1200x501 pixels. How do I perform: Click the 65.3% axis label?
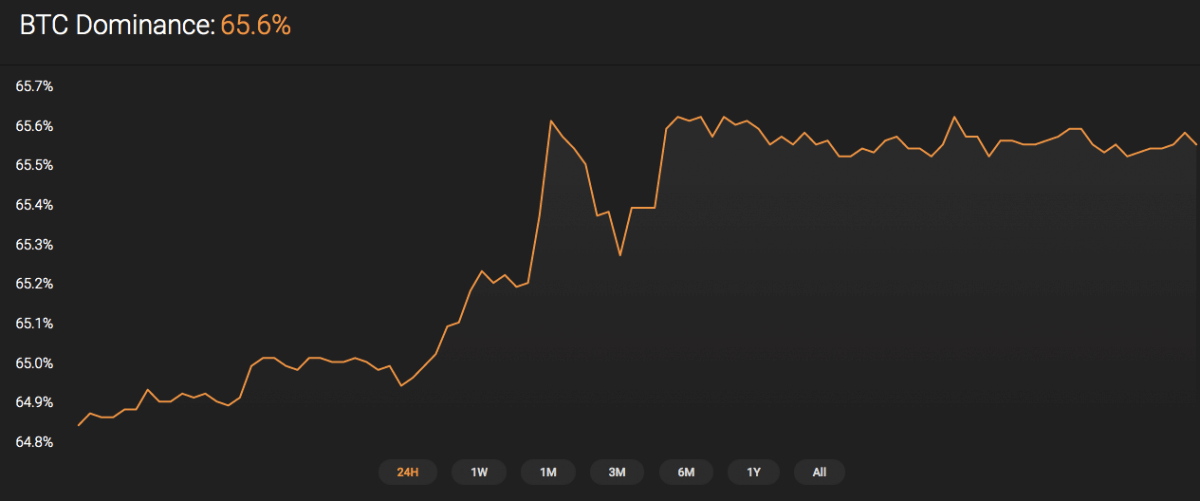(x=34, y=245)
